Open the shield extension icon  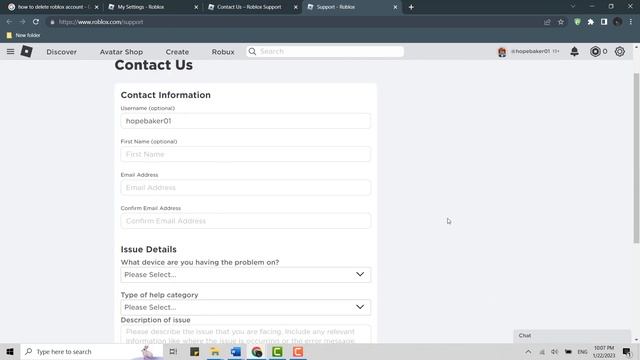pyautogui.click(x=577, y=22)
